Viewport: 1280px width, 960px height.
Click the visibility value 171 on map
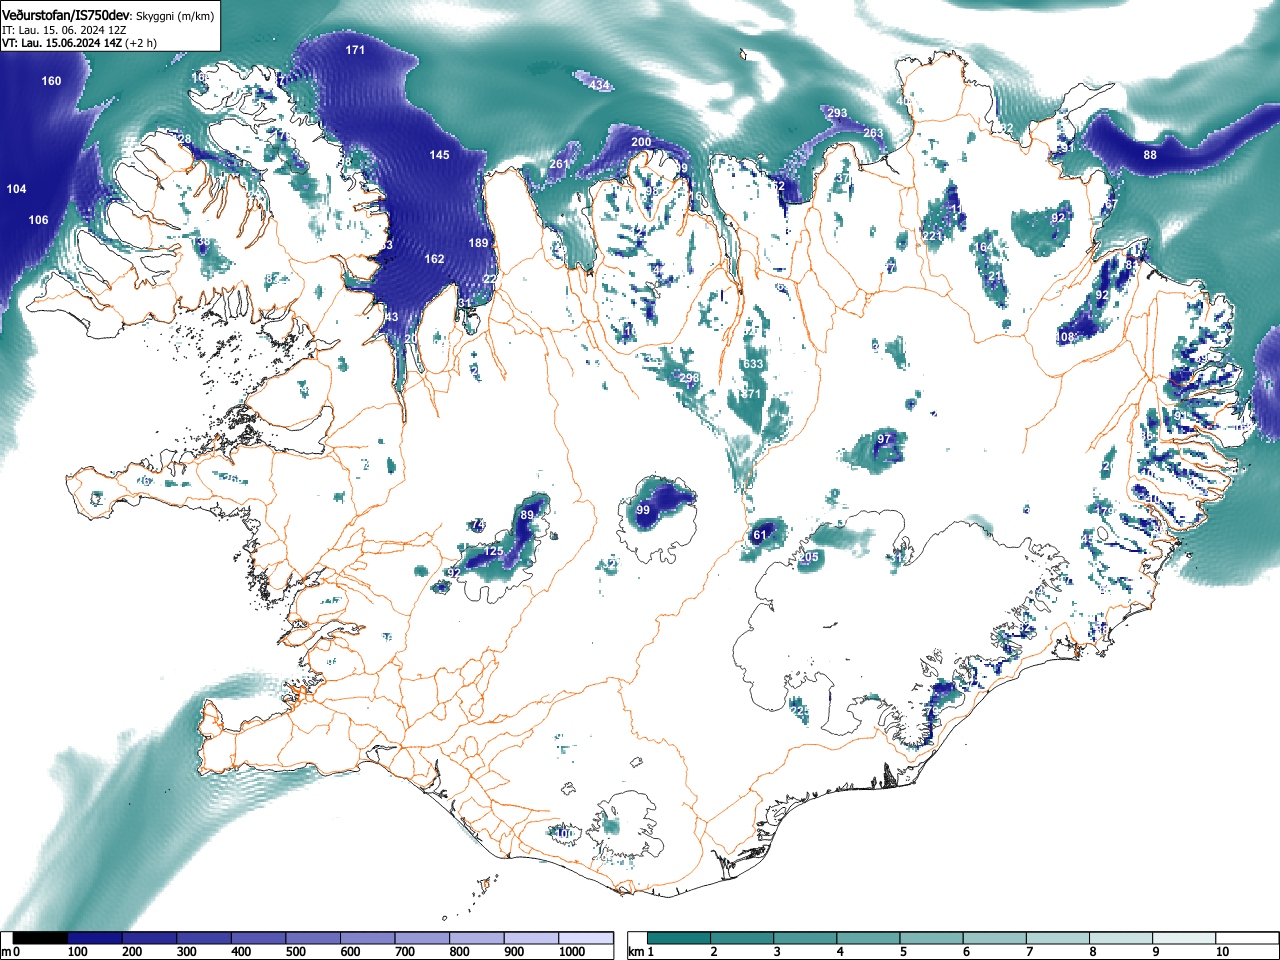click(x=355, y=50)
